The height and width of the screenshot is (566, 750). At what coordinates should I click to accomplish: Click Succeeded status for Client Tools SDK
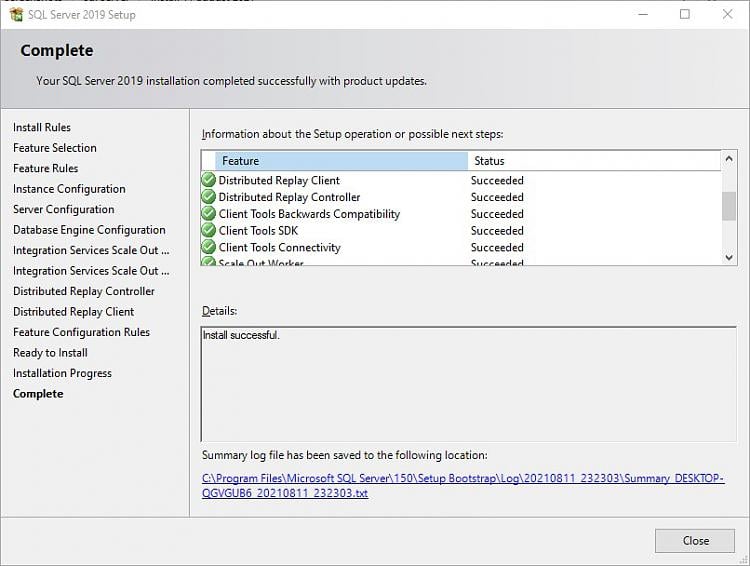pyautogui.click(x=497, y=231)
